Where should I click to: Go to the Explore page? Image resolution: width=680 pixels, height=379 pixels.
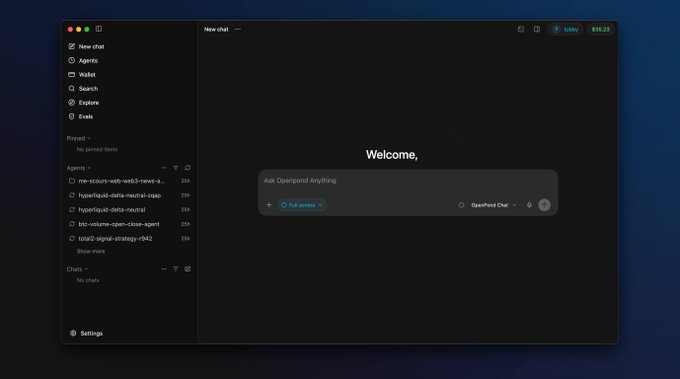coord(84,103)
